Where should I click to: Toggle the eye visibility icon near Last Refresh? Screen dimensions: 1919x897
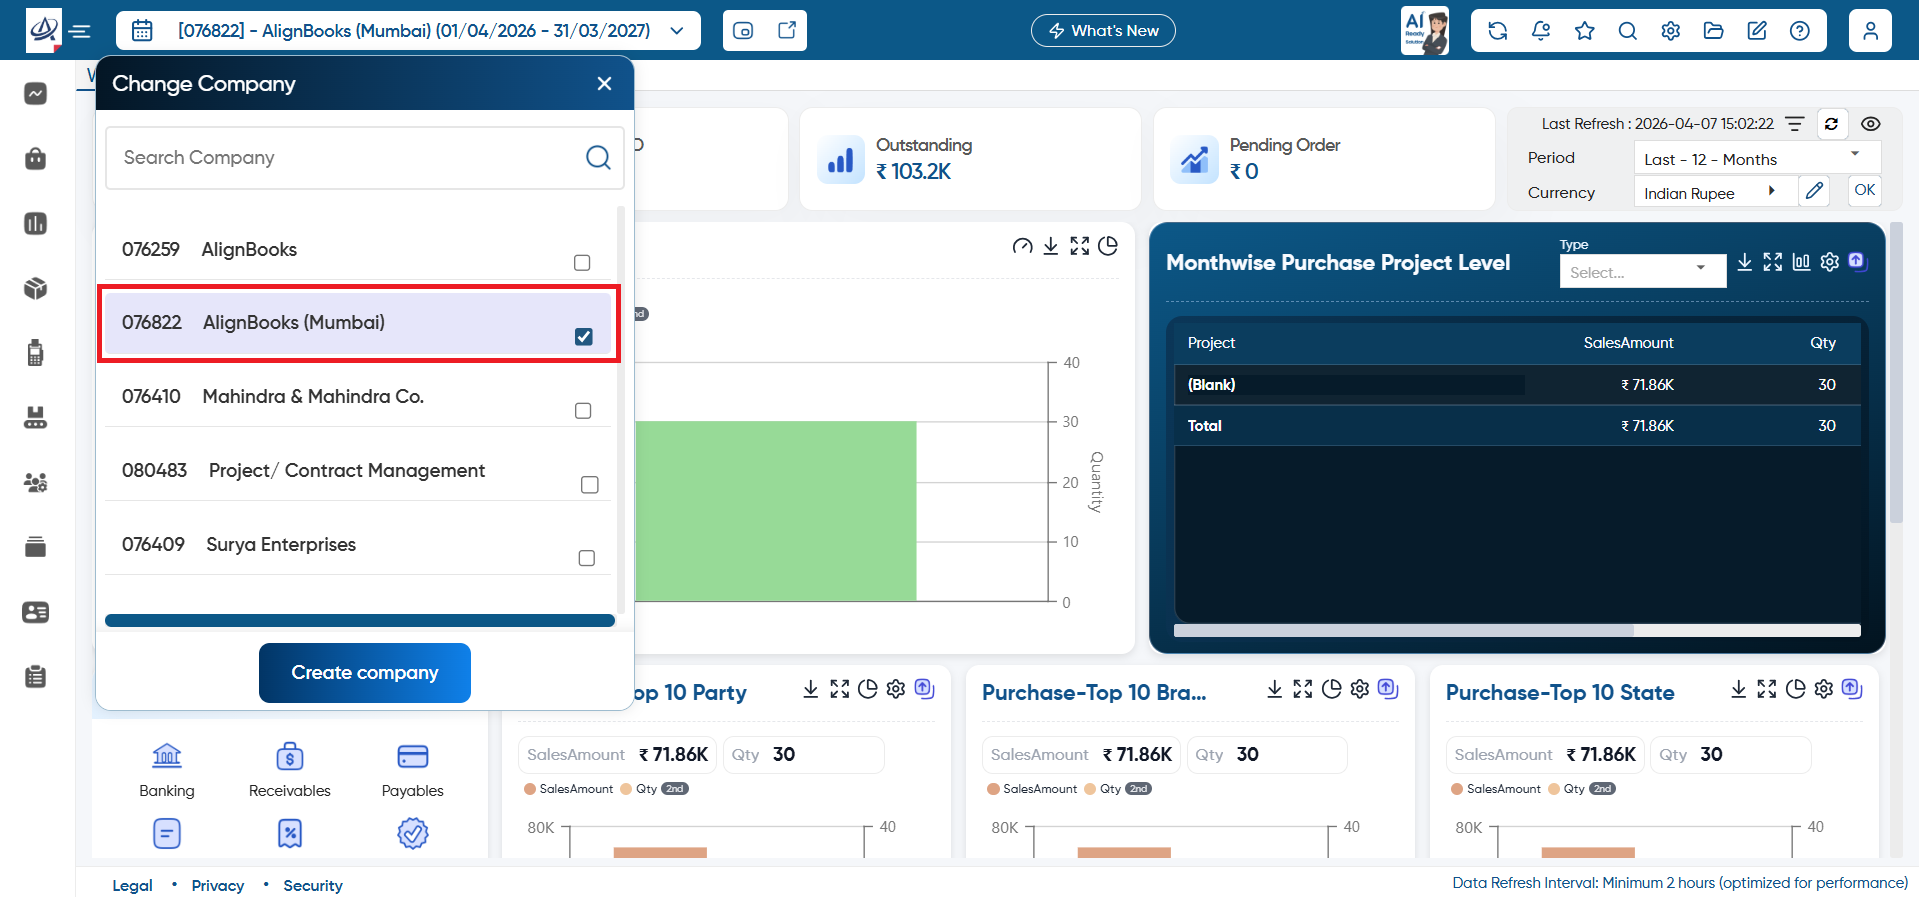(x=1871, y=124)
